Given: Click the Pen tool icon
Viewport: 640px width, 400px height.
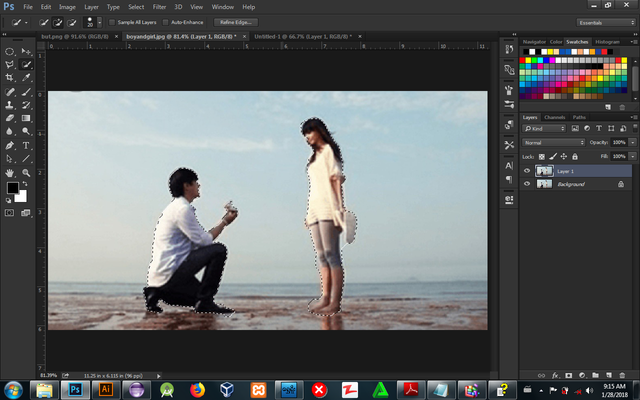Looking at the screenshot, I should [10, 143].
